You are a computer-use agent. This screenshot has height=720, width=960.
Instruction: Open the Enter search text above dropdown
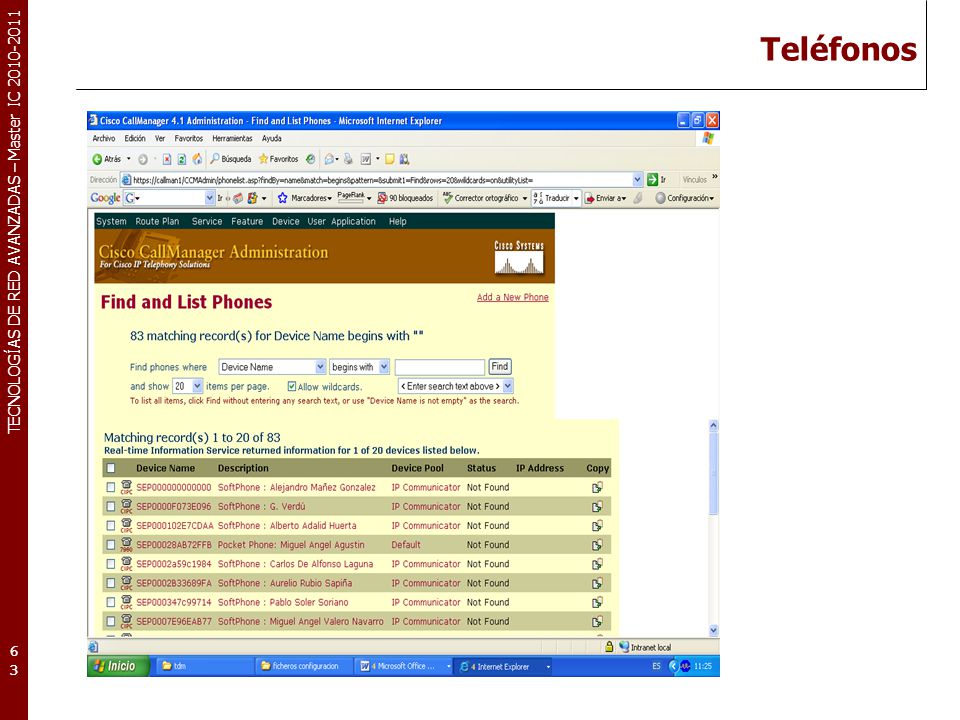click(508, 386)
